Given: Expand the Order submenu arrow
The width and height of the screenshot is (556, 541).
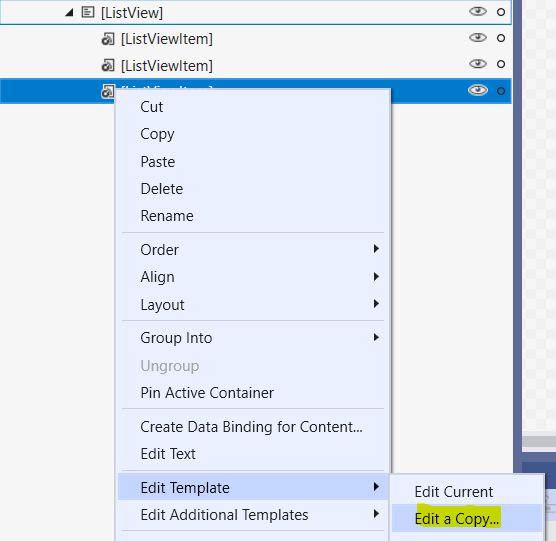Looking at the screenshot, I should [x=376, y=249].
